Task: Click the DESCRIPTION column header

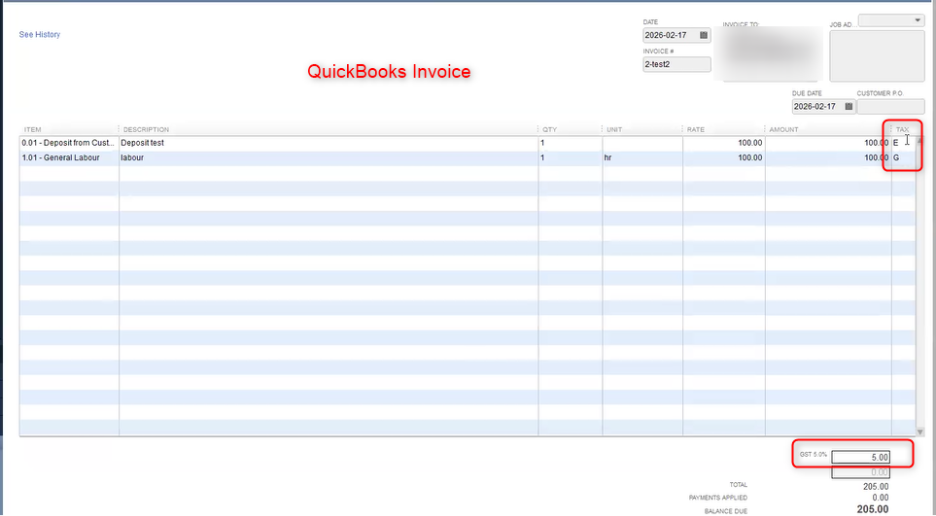Action: pyautogui.click(x=146, y=130)
